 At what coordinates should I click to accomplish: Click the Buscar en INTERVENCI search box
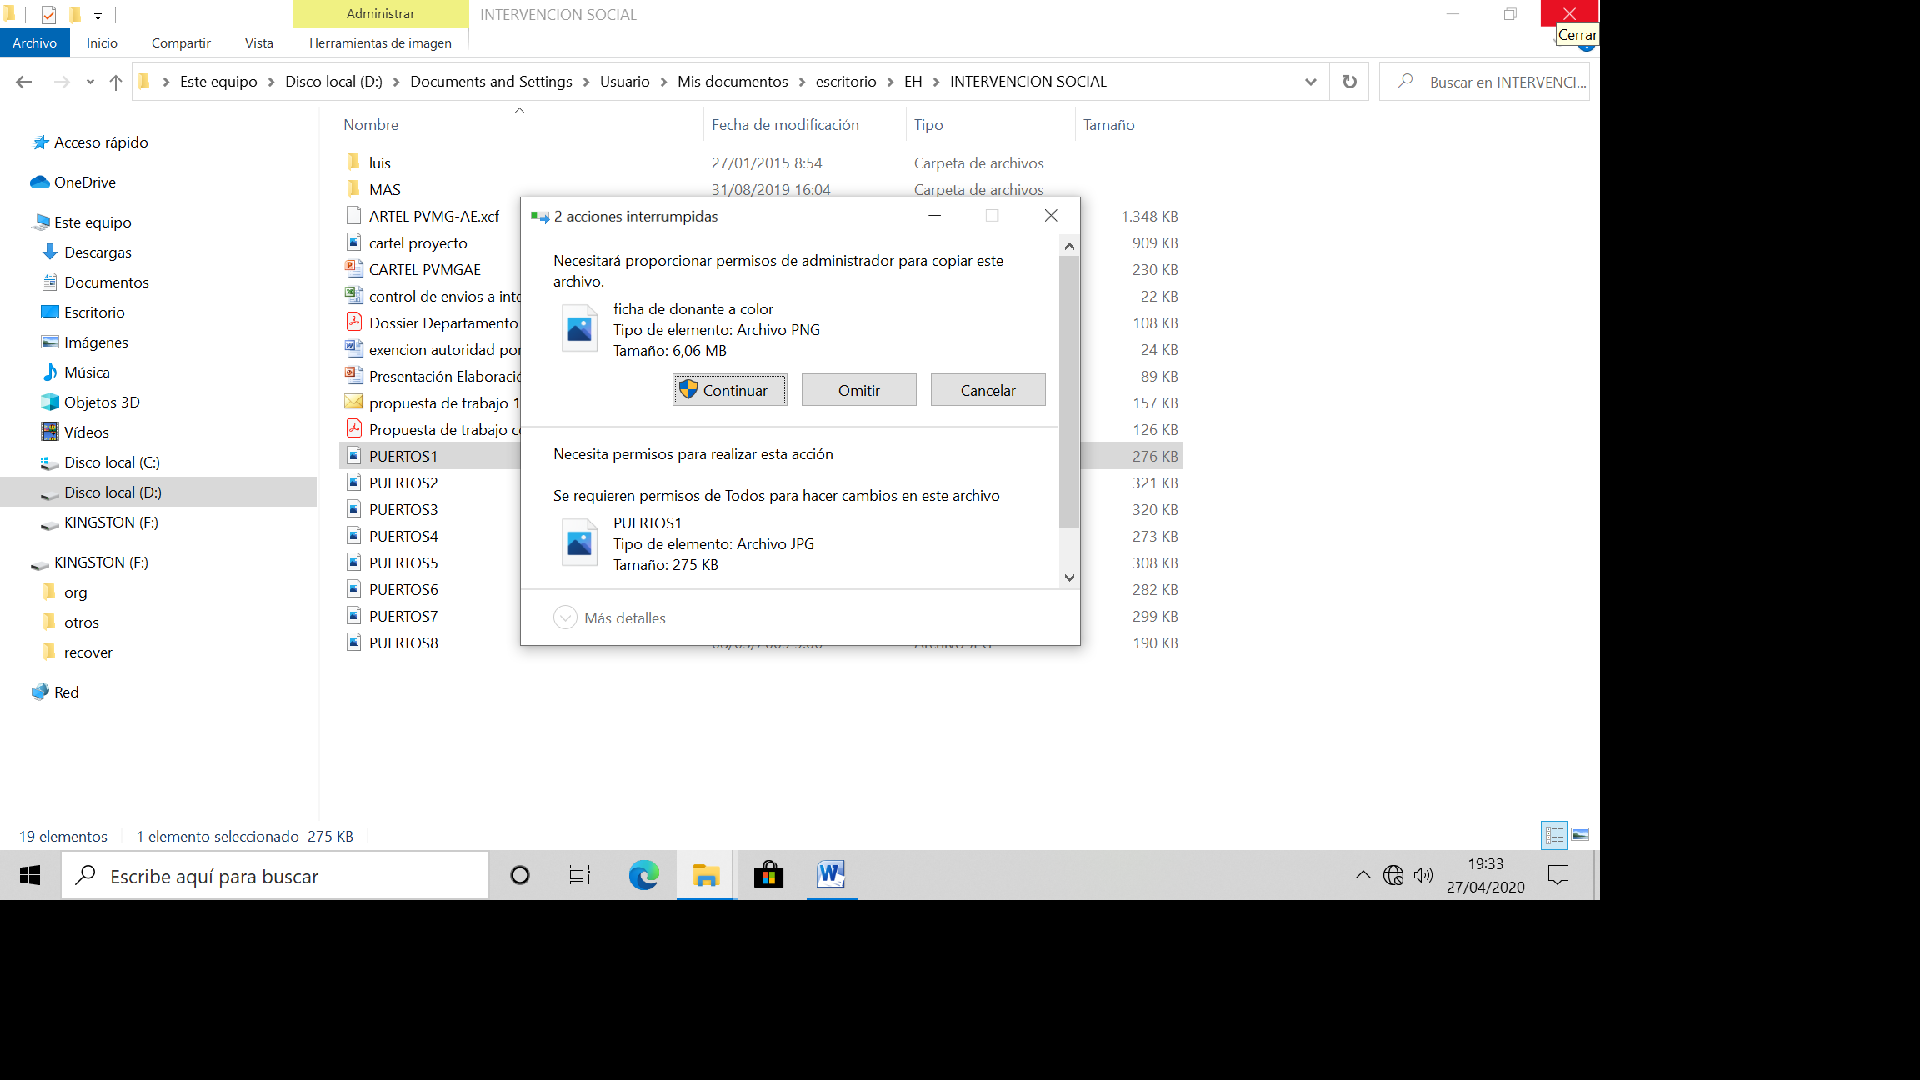coord(1484,82)
